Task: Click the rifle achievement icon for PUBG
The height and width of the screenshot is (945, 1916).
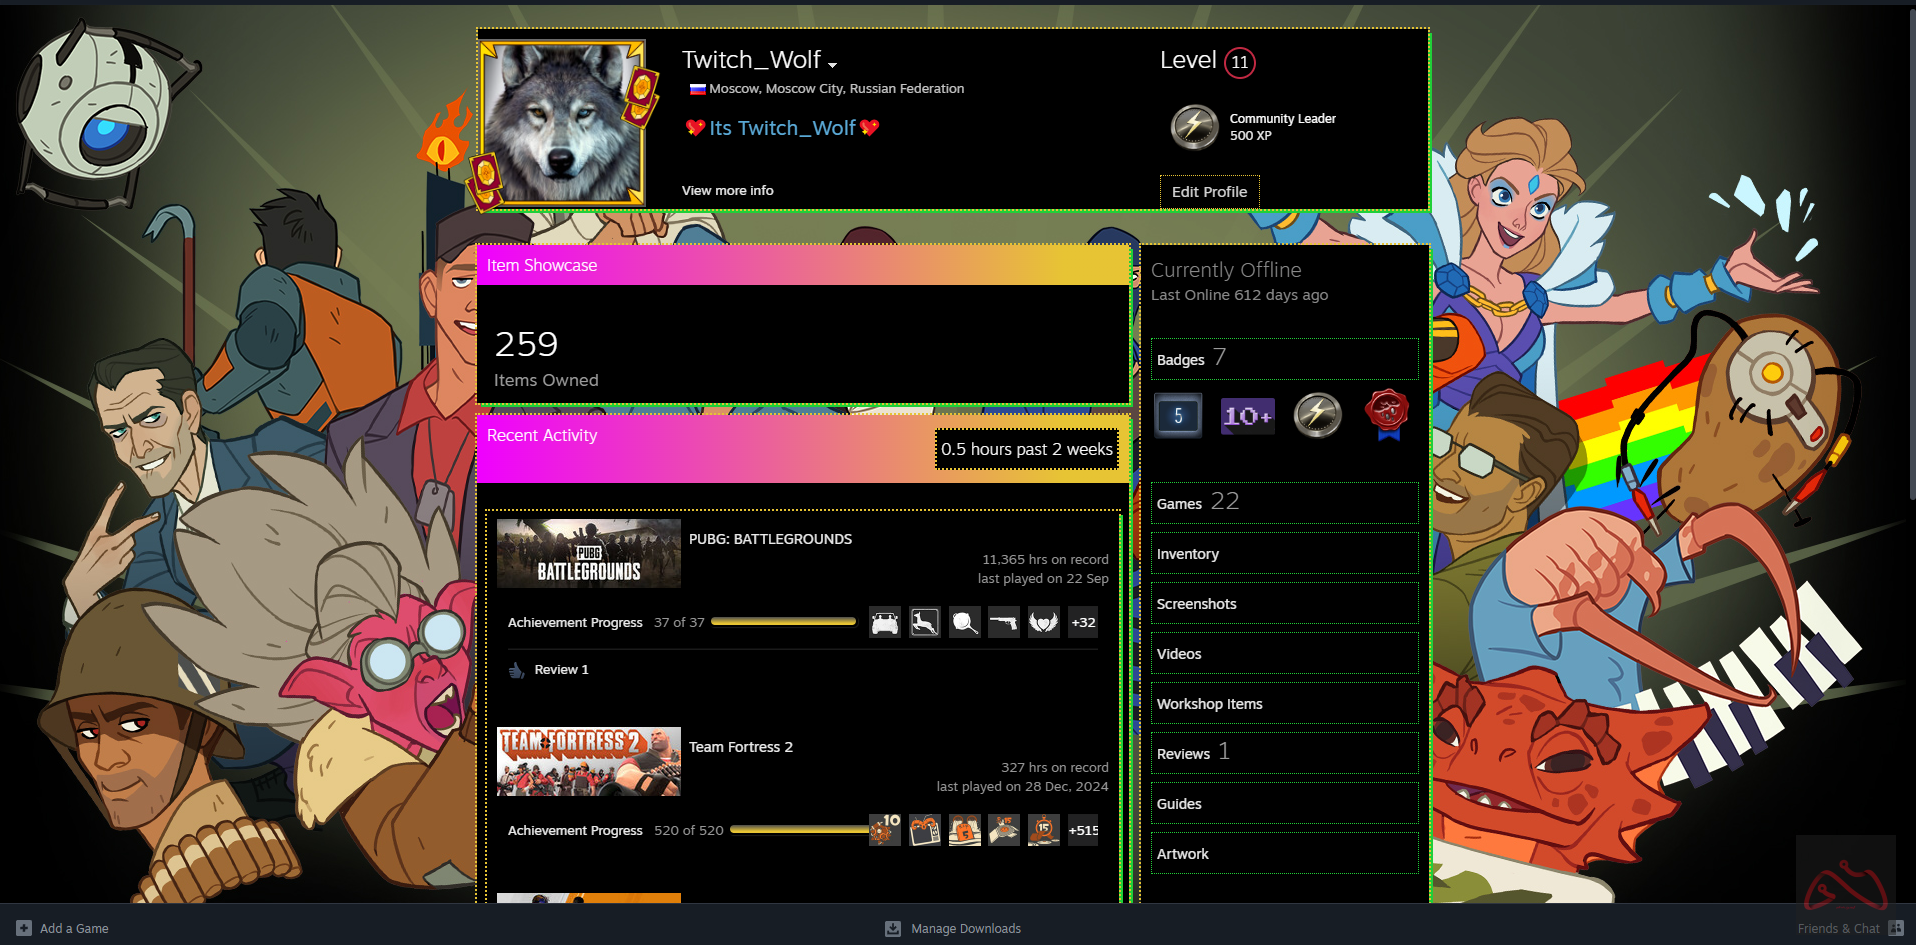Action: coord(1003,622)
